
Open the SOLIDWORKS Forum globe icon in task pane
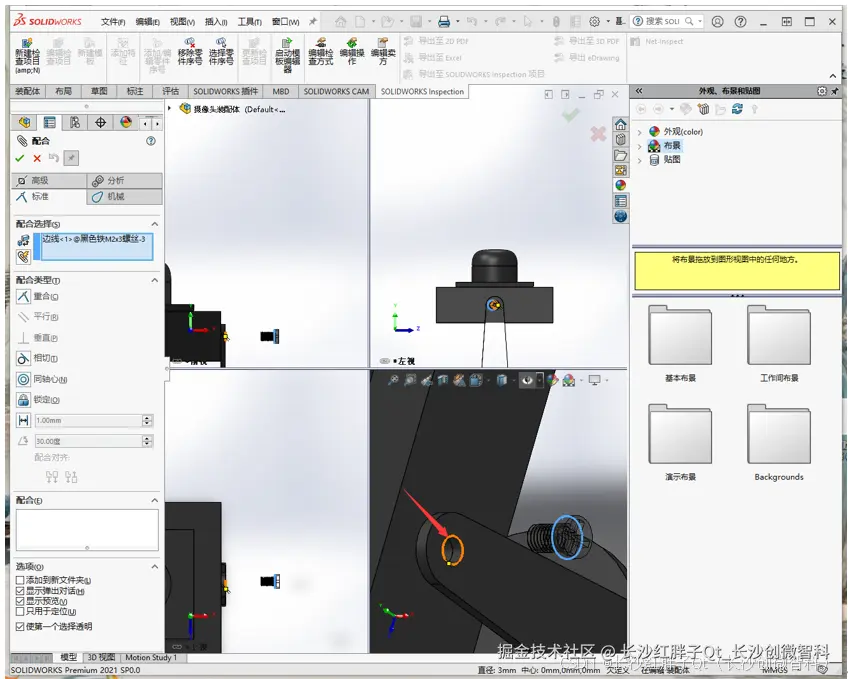(x=620, y=216)
